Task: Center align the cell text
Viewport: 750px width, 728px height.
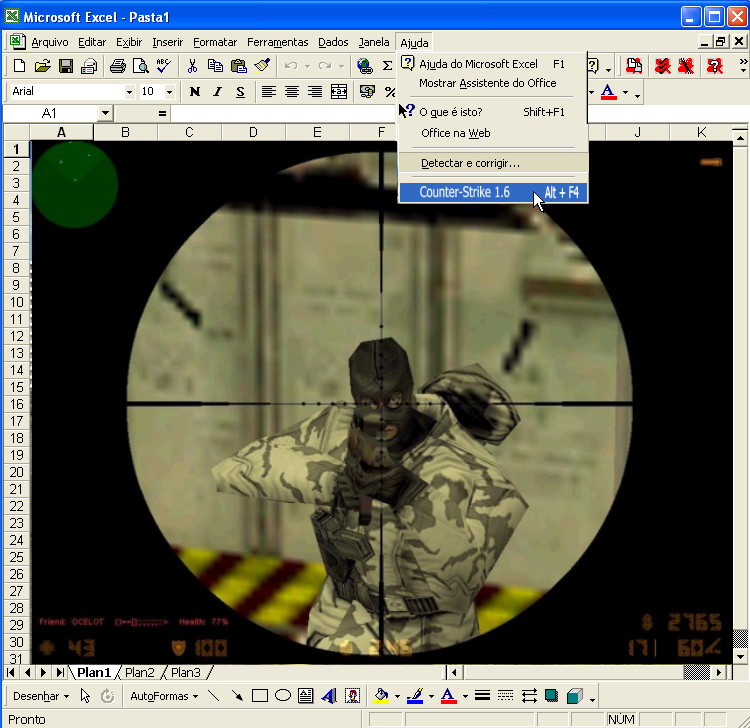Action: [292, 91]
